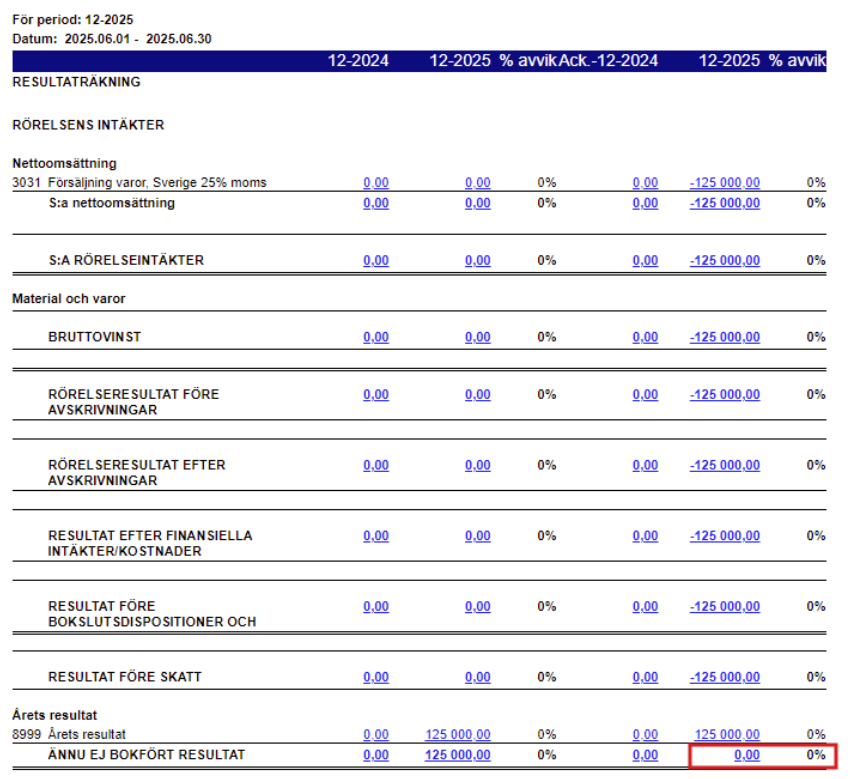
Task: Open -125 000,00 link in account 3031 row
Action: (x=724, y=183)
